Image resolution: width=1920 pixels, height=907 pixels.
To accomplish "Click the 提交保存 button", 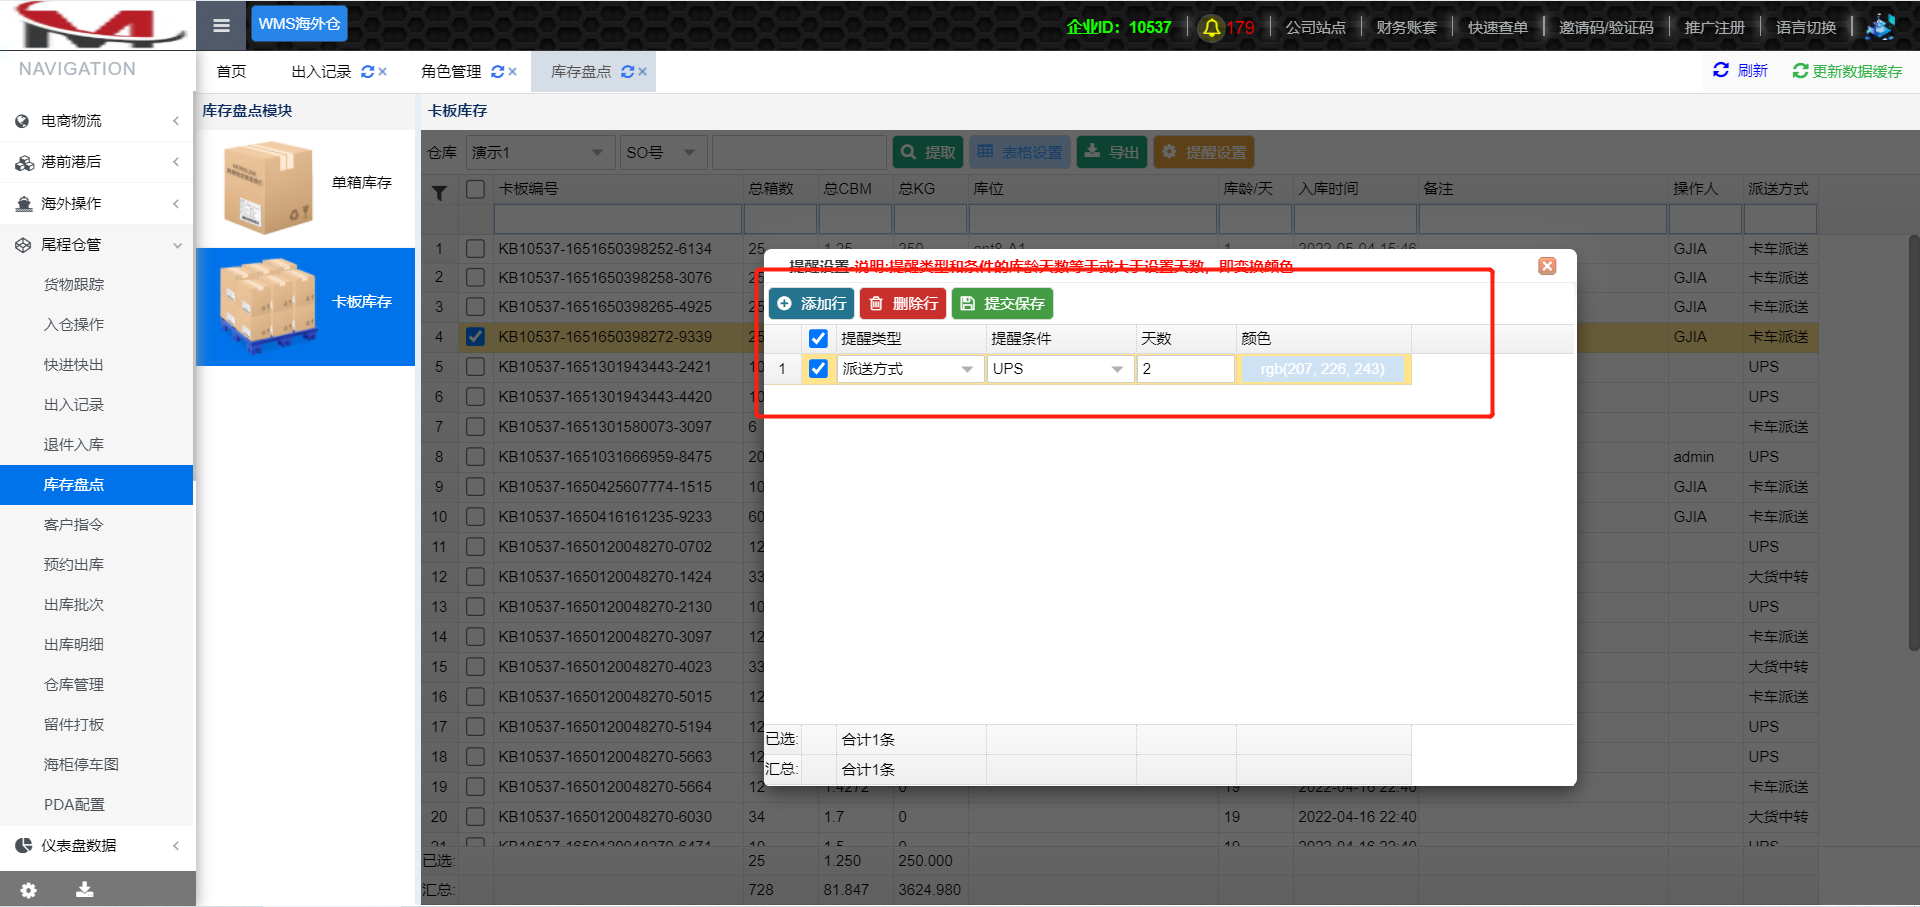I will [1002, 304].
